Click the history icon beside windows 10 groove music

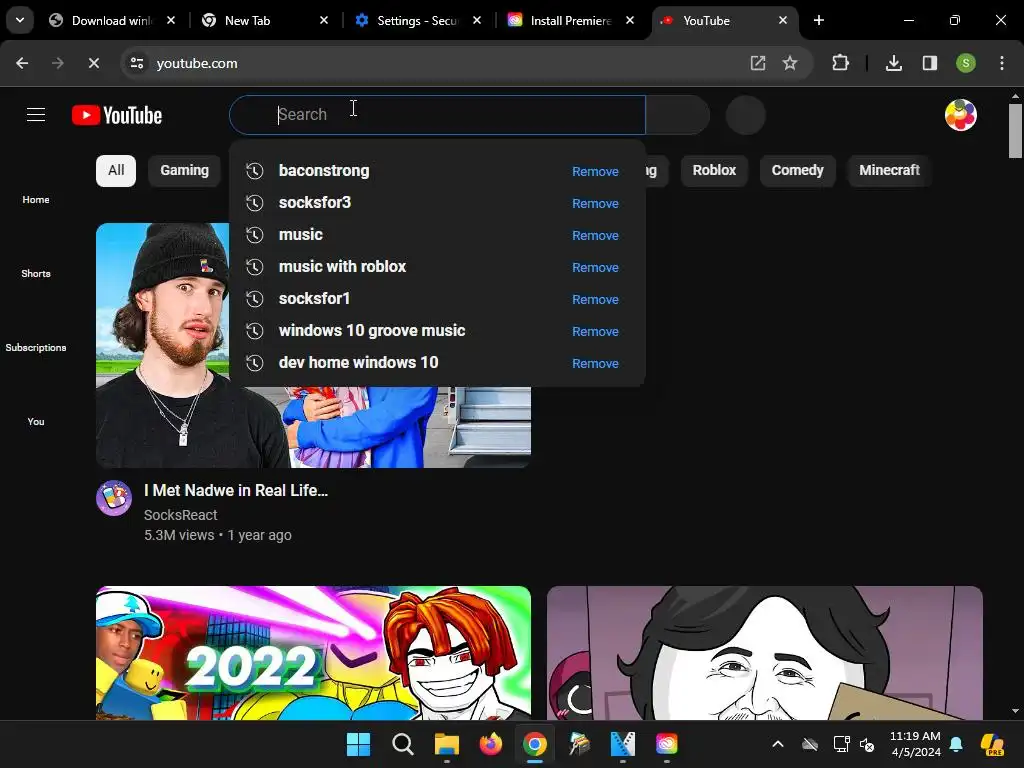coord(255,330)
